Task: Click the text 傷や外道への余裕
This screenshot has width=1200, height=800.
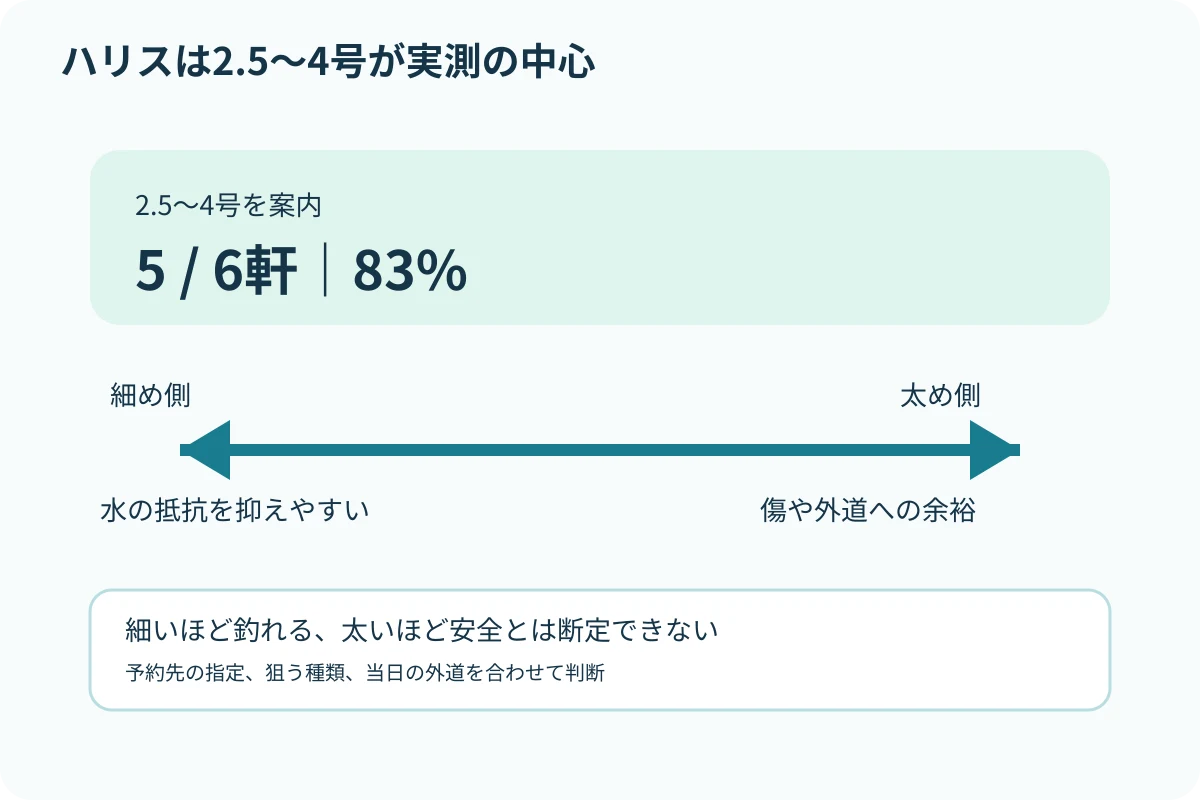Action: tap(868, 511)
